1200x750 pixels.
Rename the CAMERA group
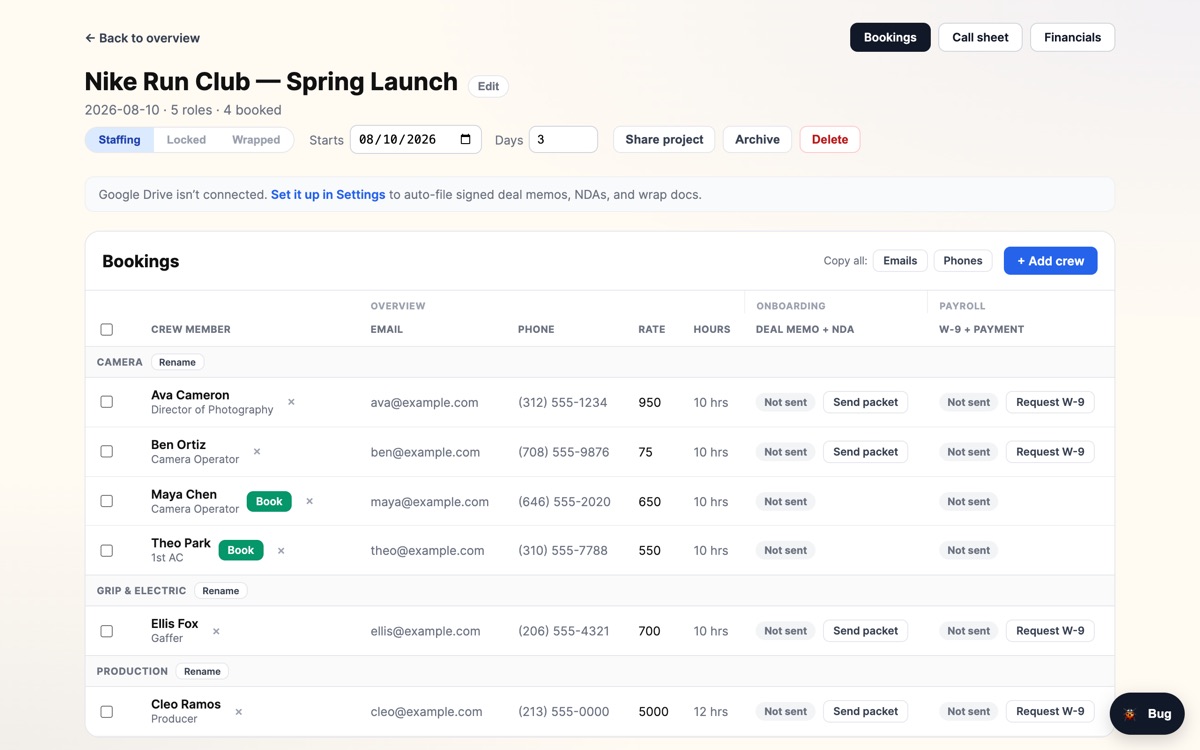177,362
